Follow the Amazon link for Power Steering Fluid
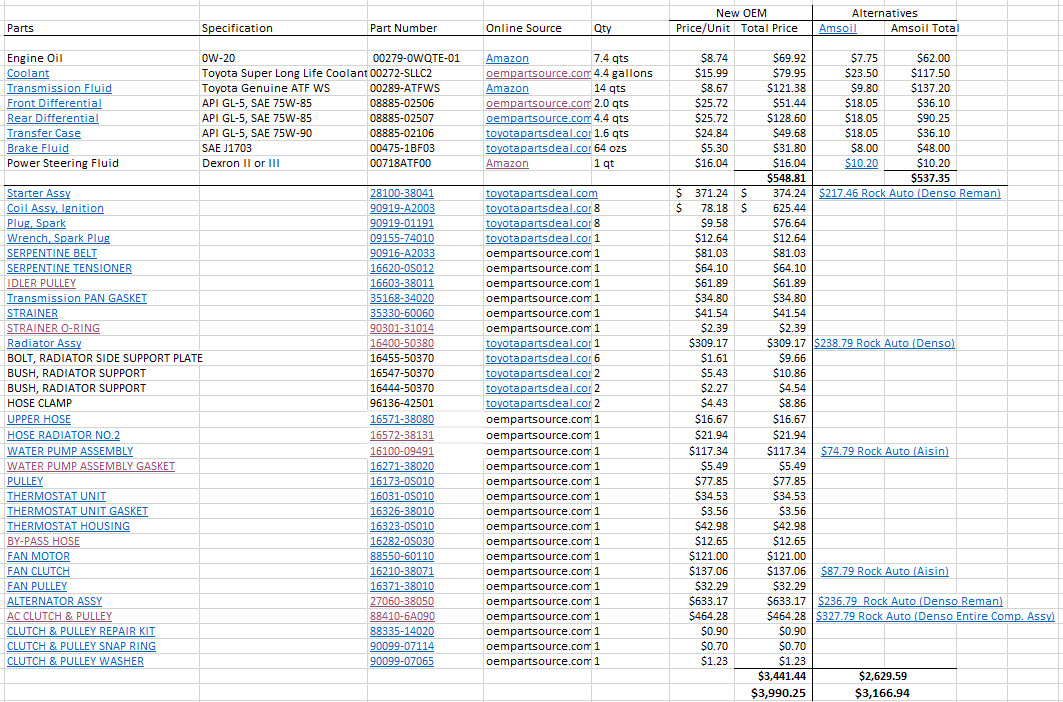 pos(507,163)
